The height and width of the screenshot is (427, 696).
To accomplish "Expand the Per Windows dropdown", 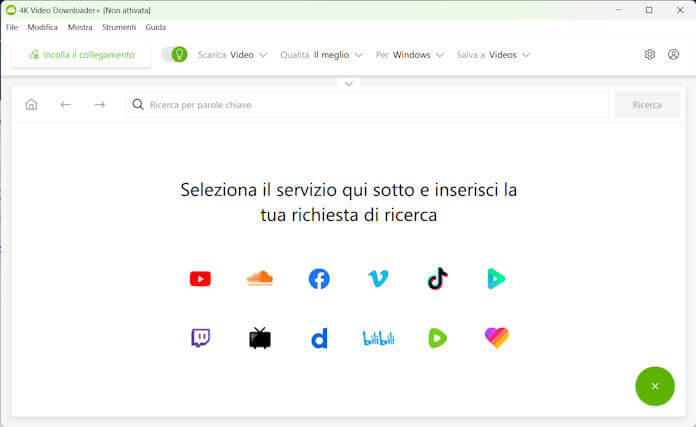I will [409, 55].
